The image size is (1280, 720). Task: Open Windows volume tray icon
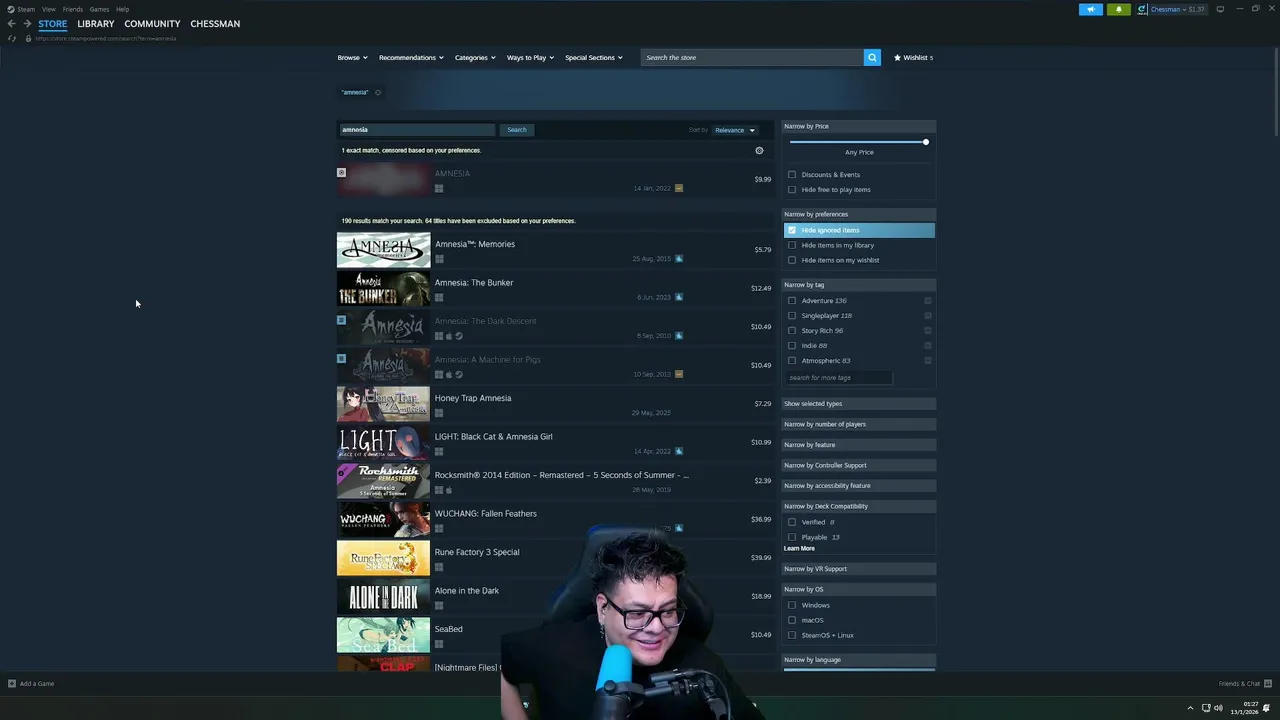point(1218,708)
